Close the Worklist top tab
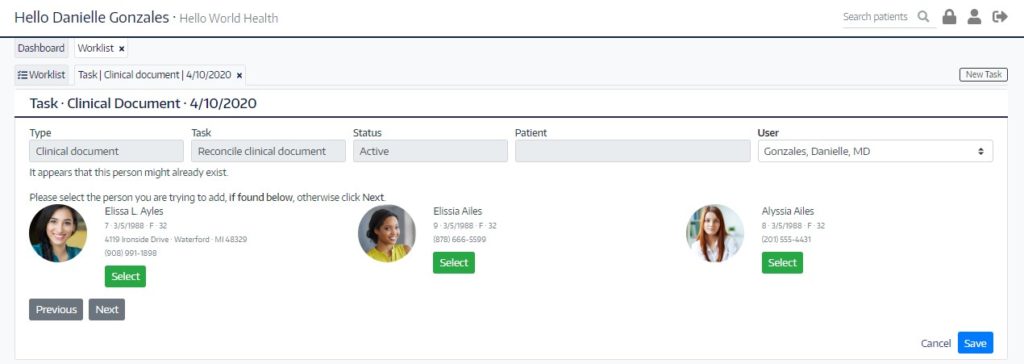 pos(121,48)
